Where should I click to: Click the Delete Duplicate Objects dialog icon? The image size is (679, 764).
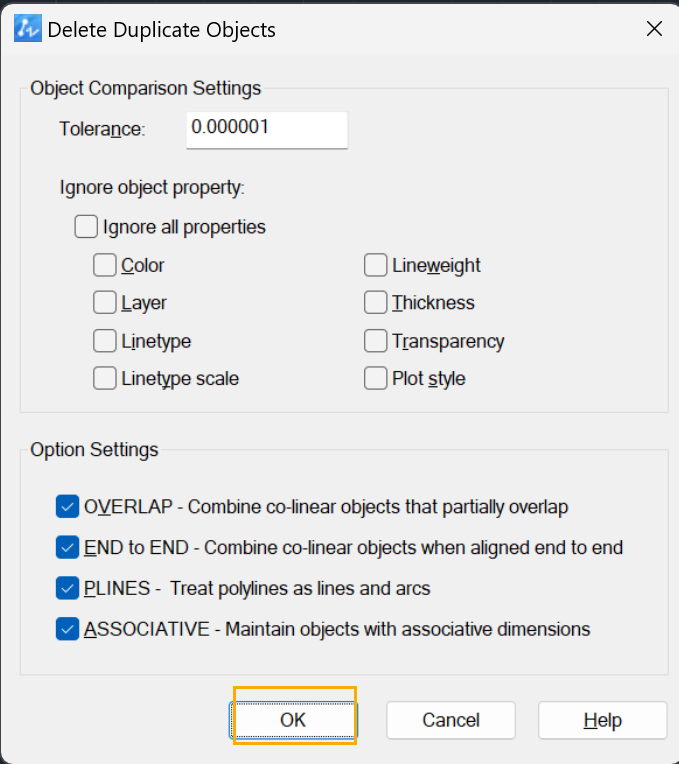(28, 29)
